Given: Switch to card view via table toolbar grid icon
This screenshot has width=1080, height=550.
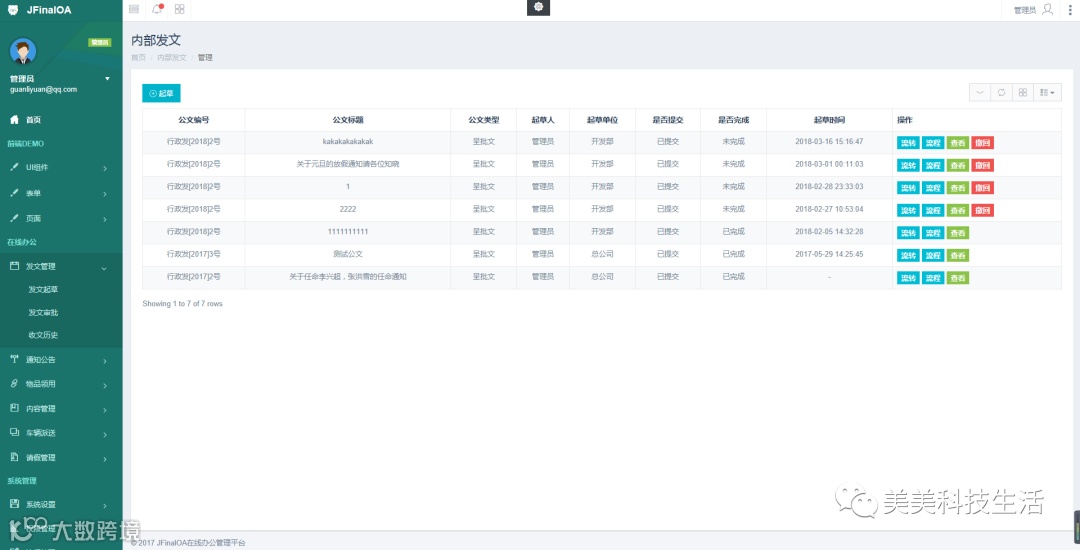Looking at the screenshot, I should click(1023, 92).
